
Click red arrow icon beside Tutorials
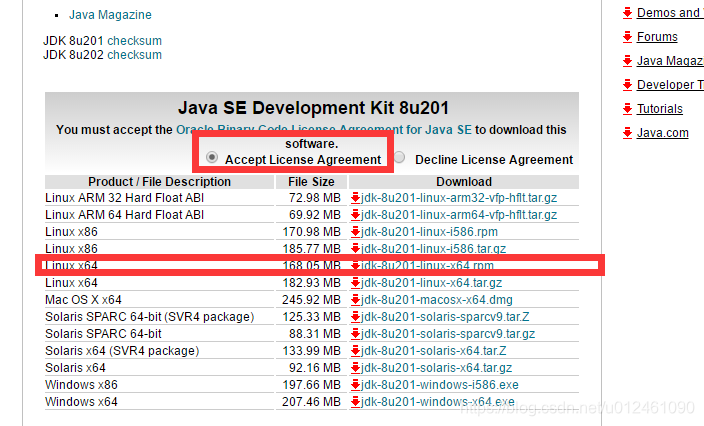pyautogui.click(x=627, y=109)
